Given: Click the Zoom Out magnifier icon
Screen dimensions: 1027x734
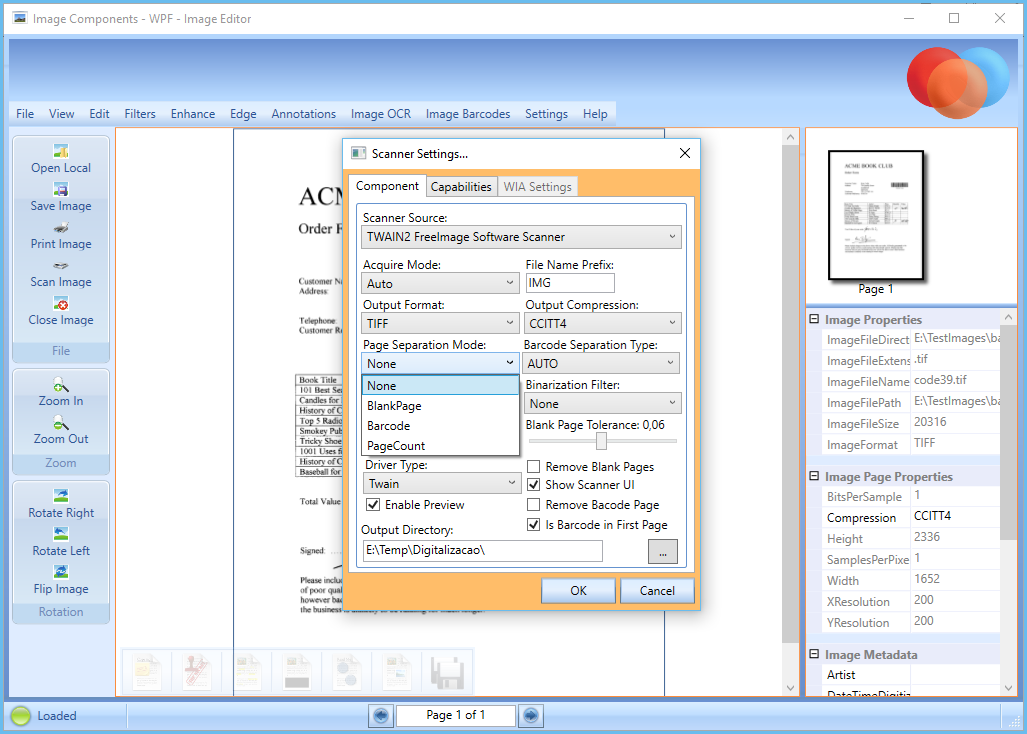Looking at the screenshot, I should (x=60, y=422).
